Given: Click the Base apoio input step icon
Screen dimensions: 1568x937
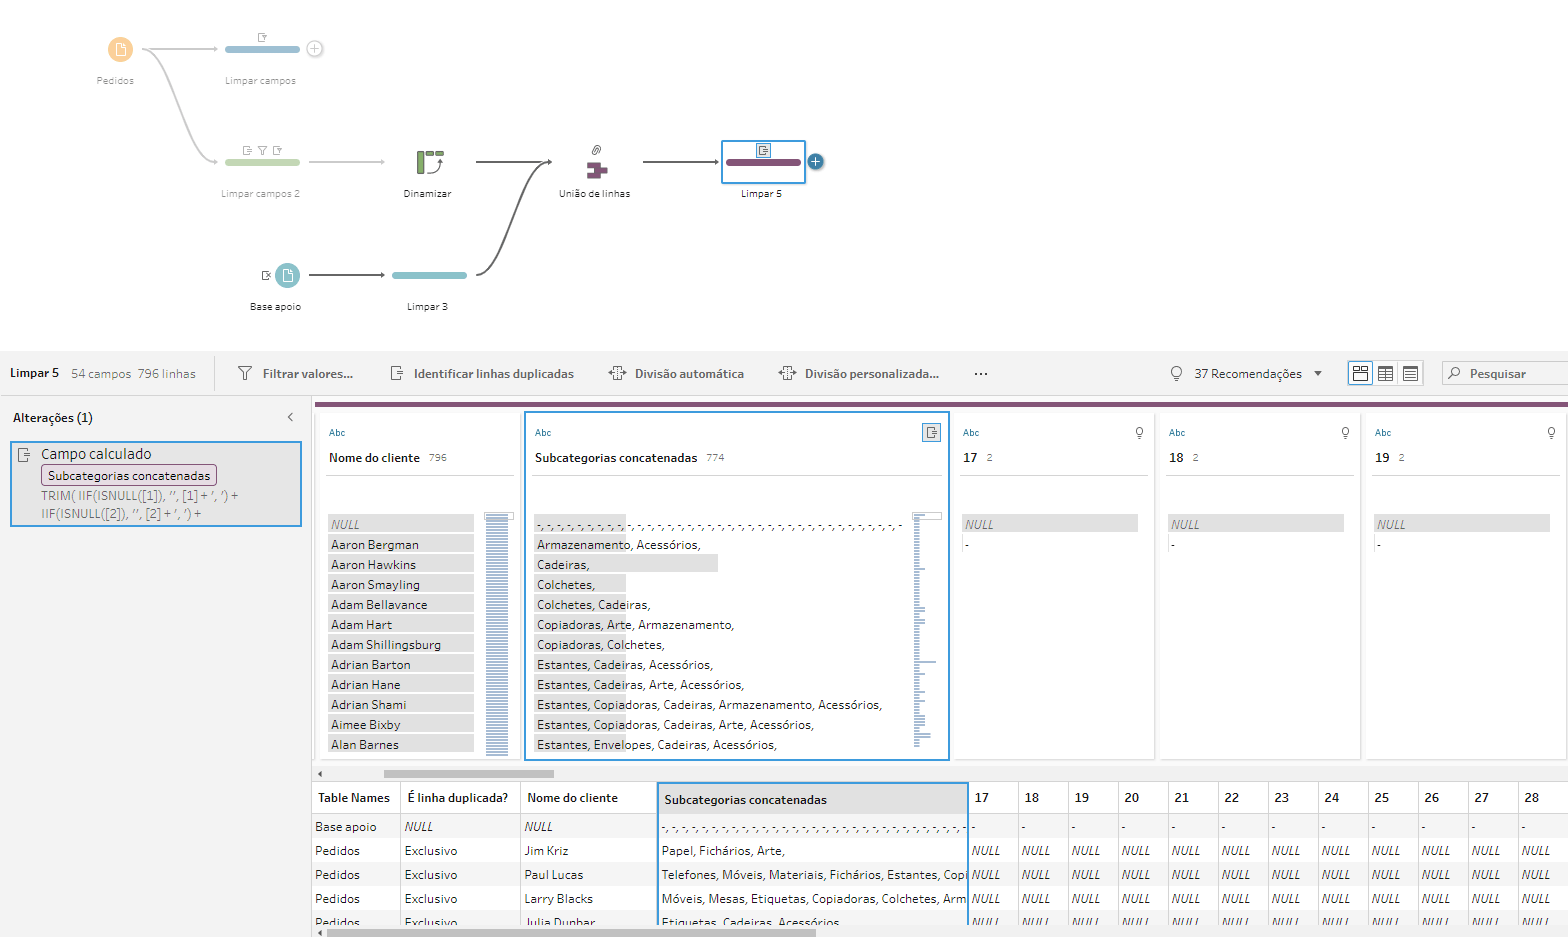Looking at the screenshot, I should pos(287,275).
